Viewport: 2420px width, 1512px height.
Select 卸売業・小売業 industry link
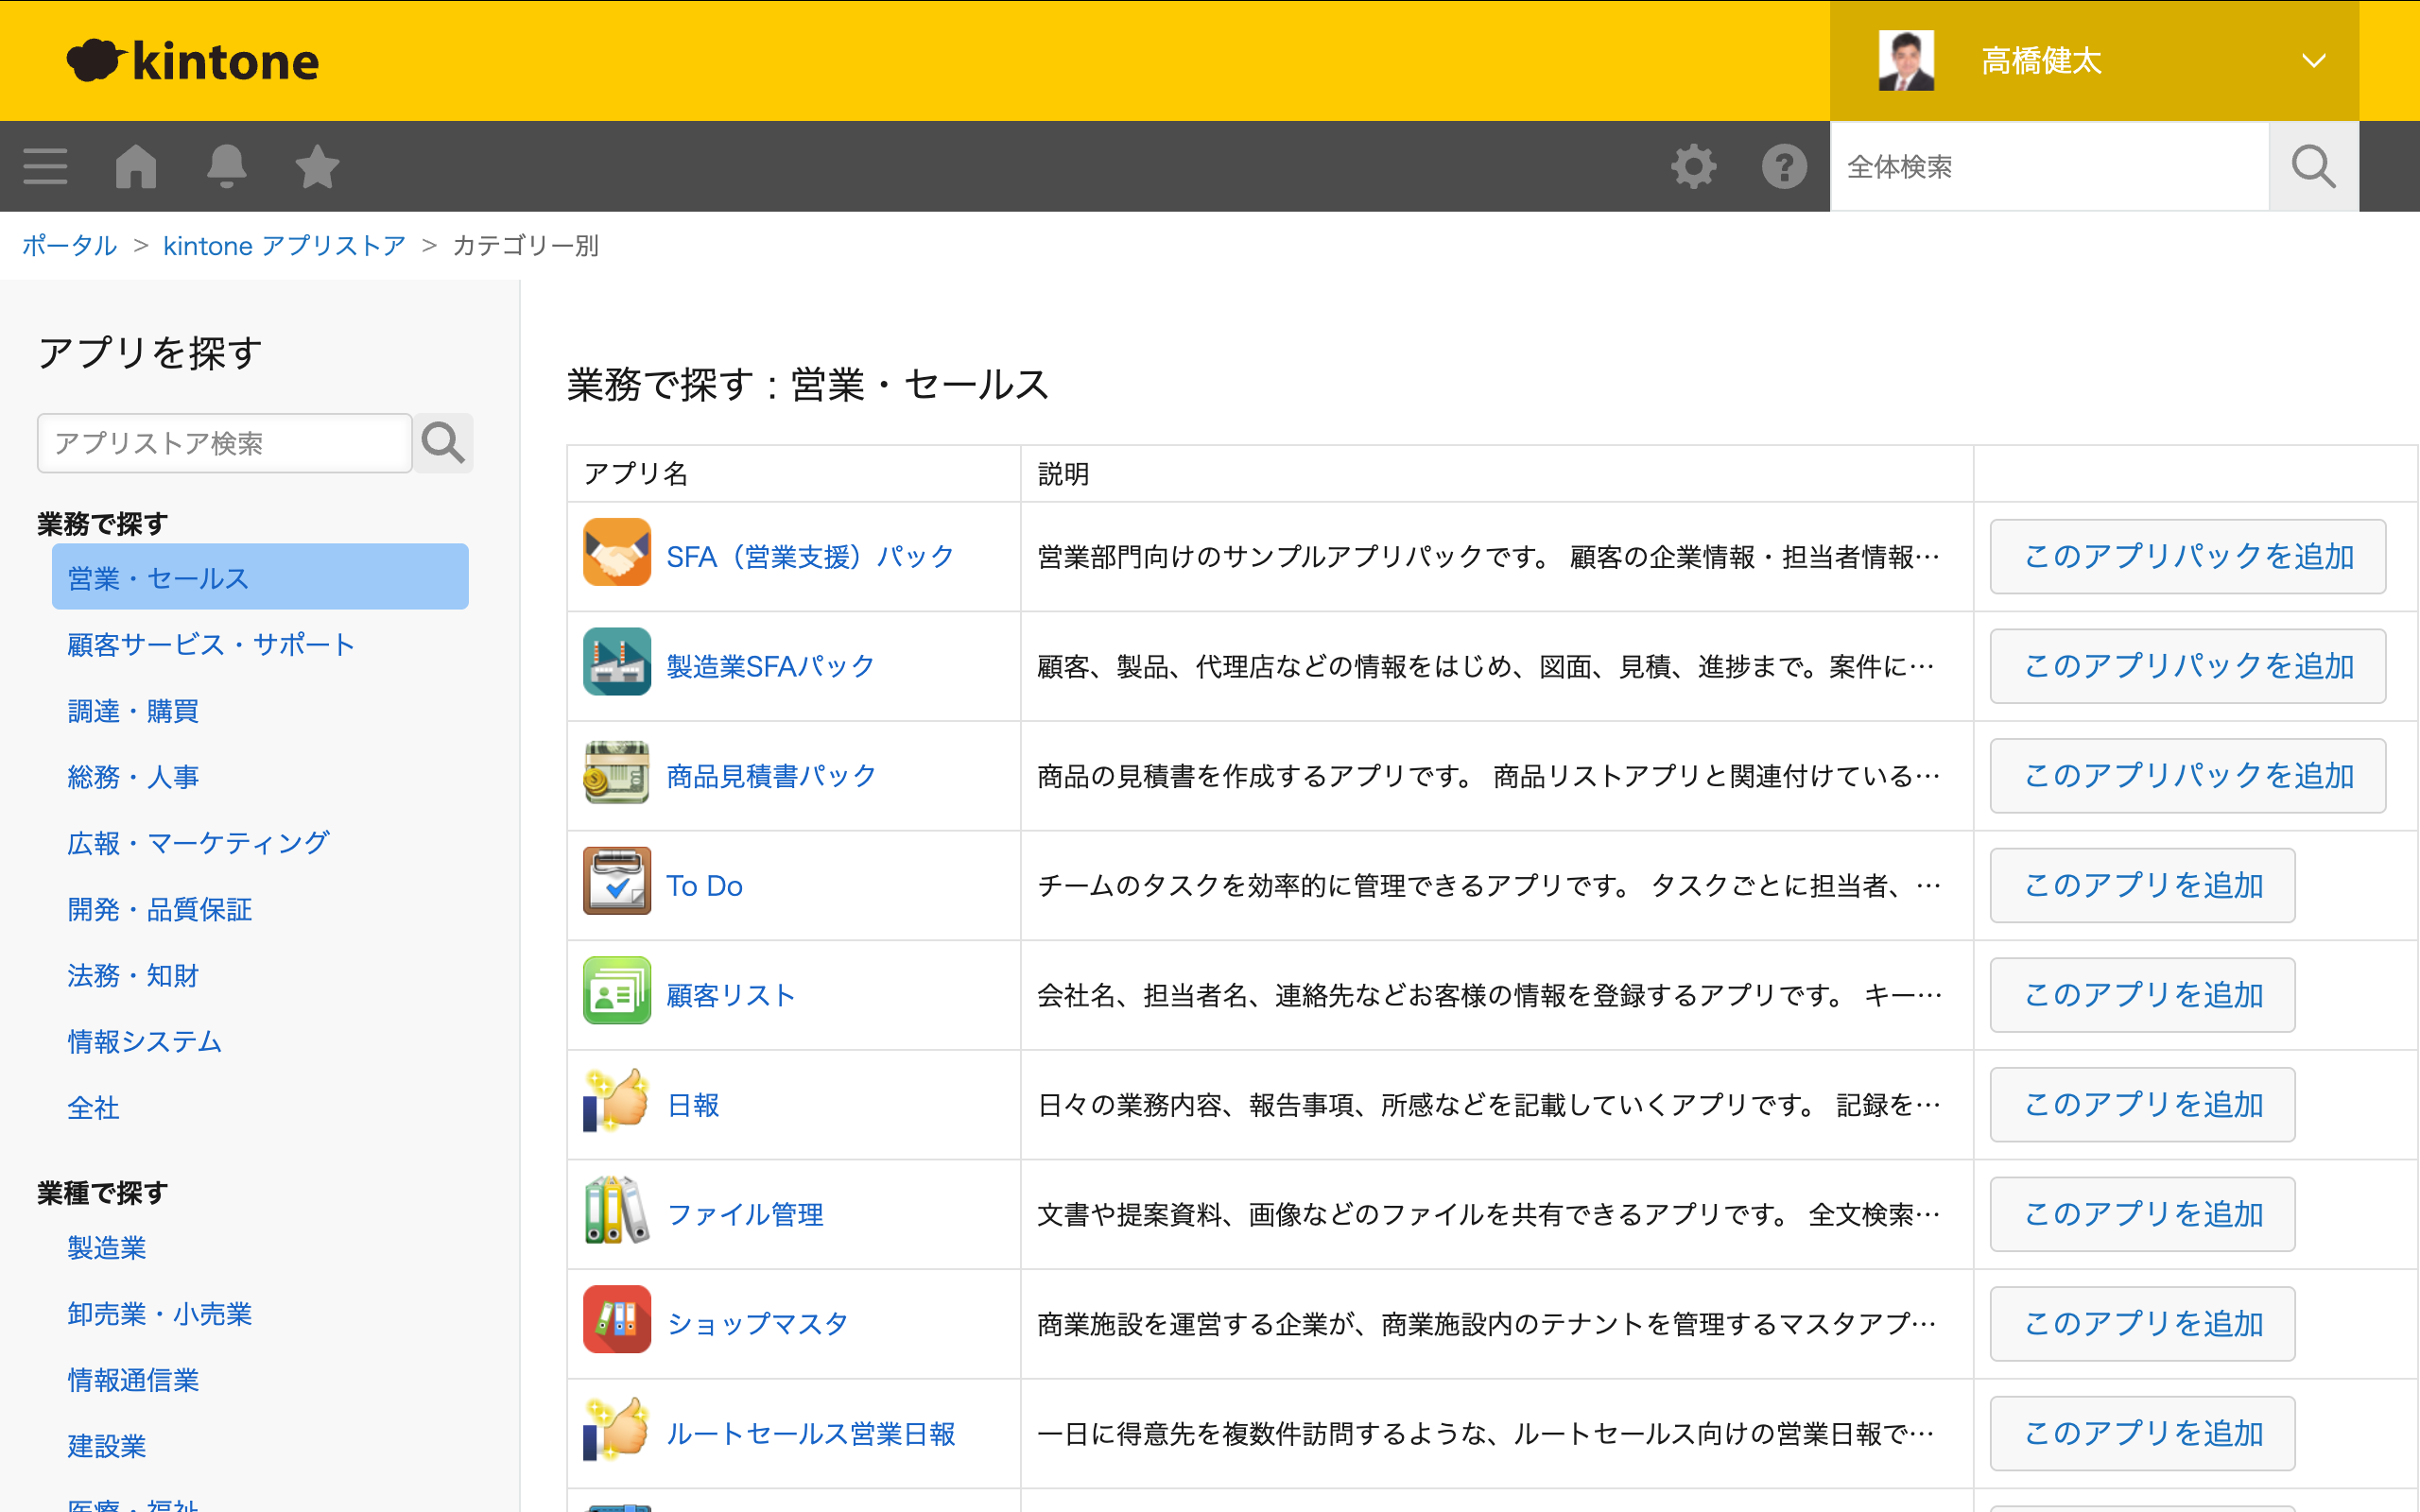(159, 1313)
